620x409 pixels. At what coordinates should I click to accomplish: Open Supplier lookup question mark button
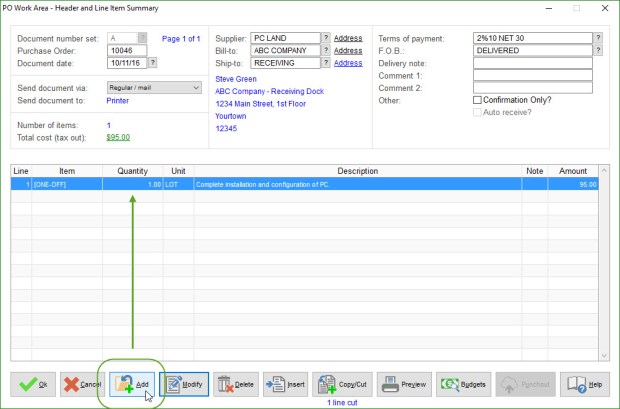click(326, 38)
